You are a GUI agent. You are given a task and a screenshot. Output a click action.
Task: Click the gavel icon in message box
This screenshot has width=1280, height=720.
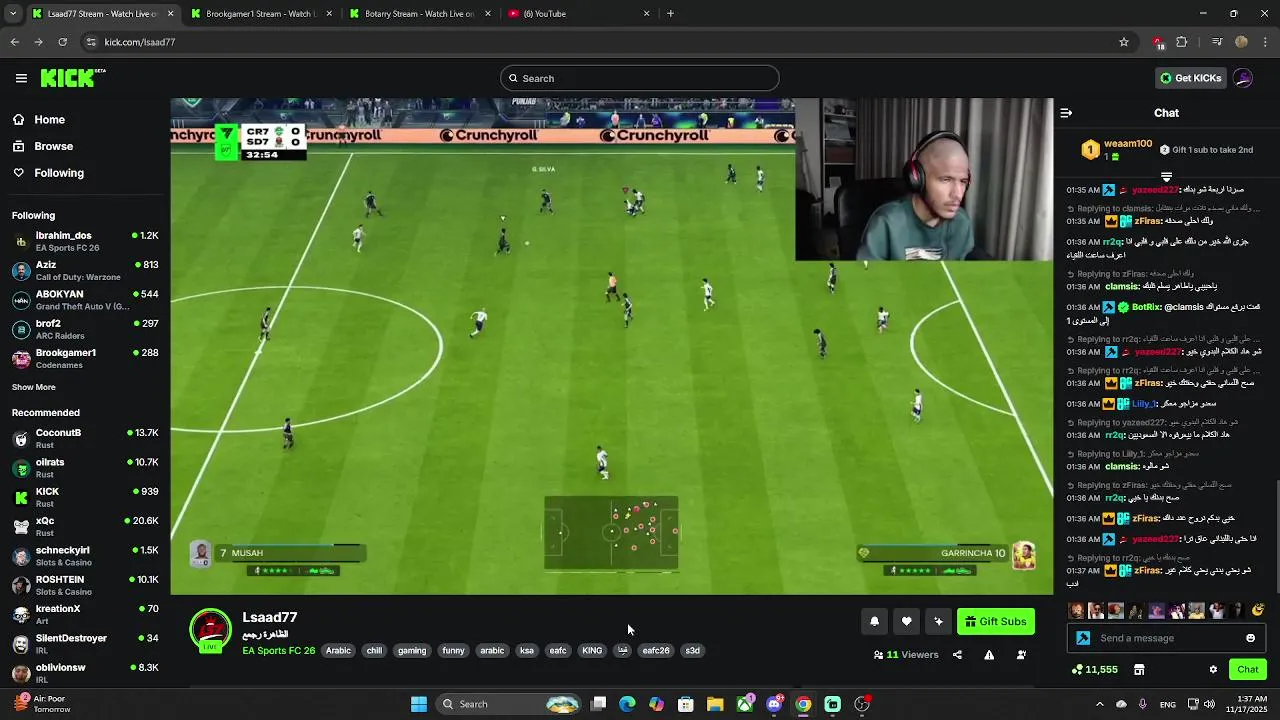click(1083, 638)
